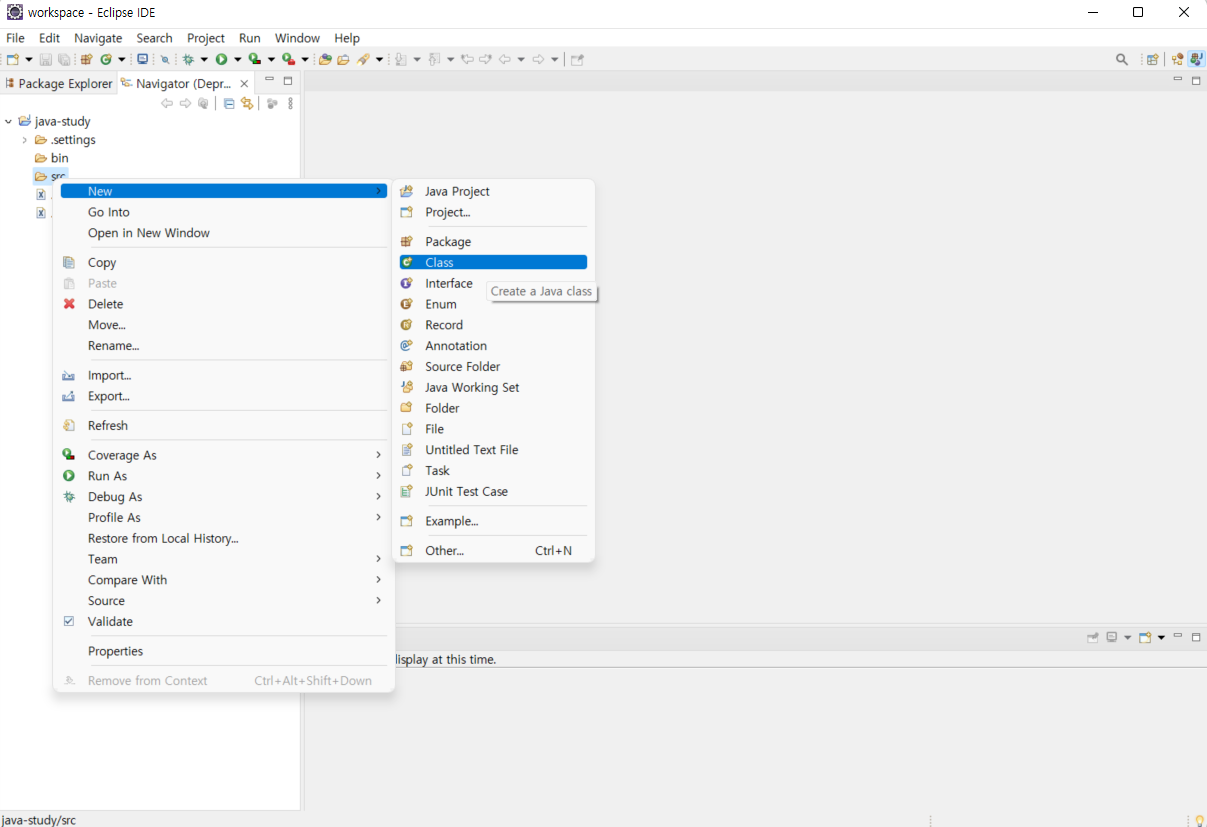The width and height of the screenshot is (1207, 827).
Task: Open the Navigator view menu dots
Action: coord(290,103)
